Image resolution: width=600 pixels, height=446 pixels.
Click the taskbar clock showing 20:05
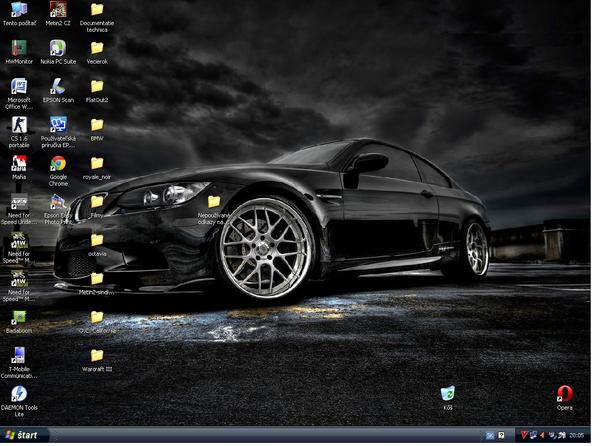pyautogui.click(x=577, y=436)
